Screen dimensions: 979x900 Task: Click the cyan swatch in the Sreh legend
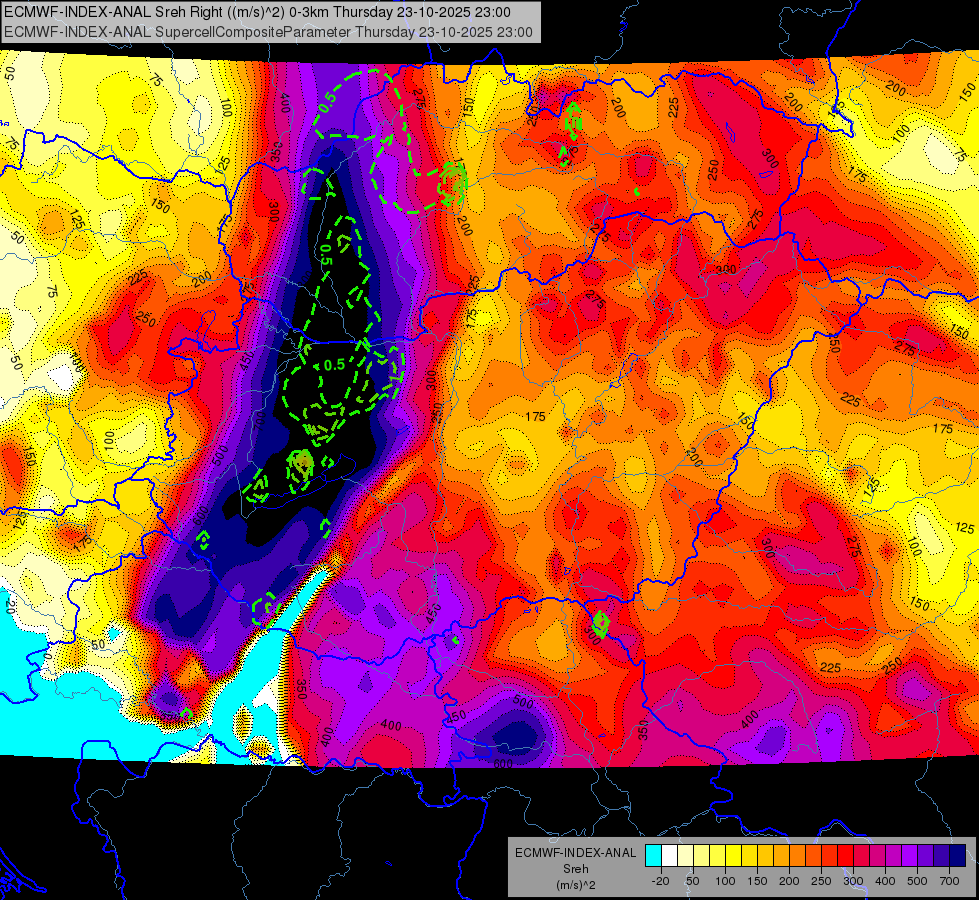(653, 855)
